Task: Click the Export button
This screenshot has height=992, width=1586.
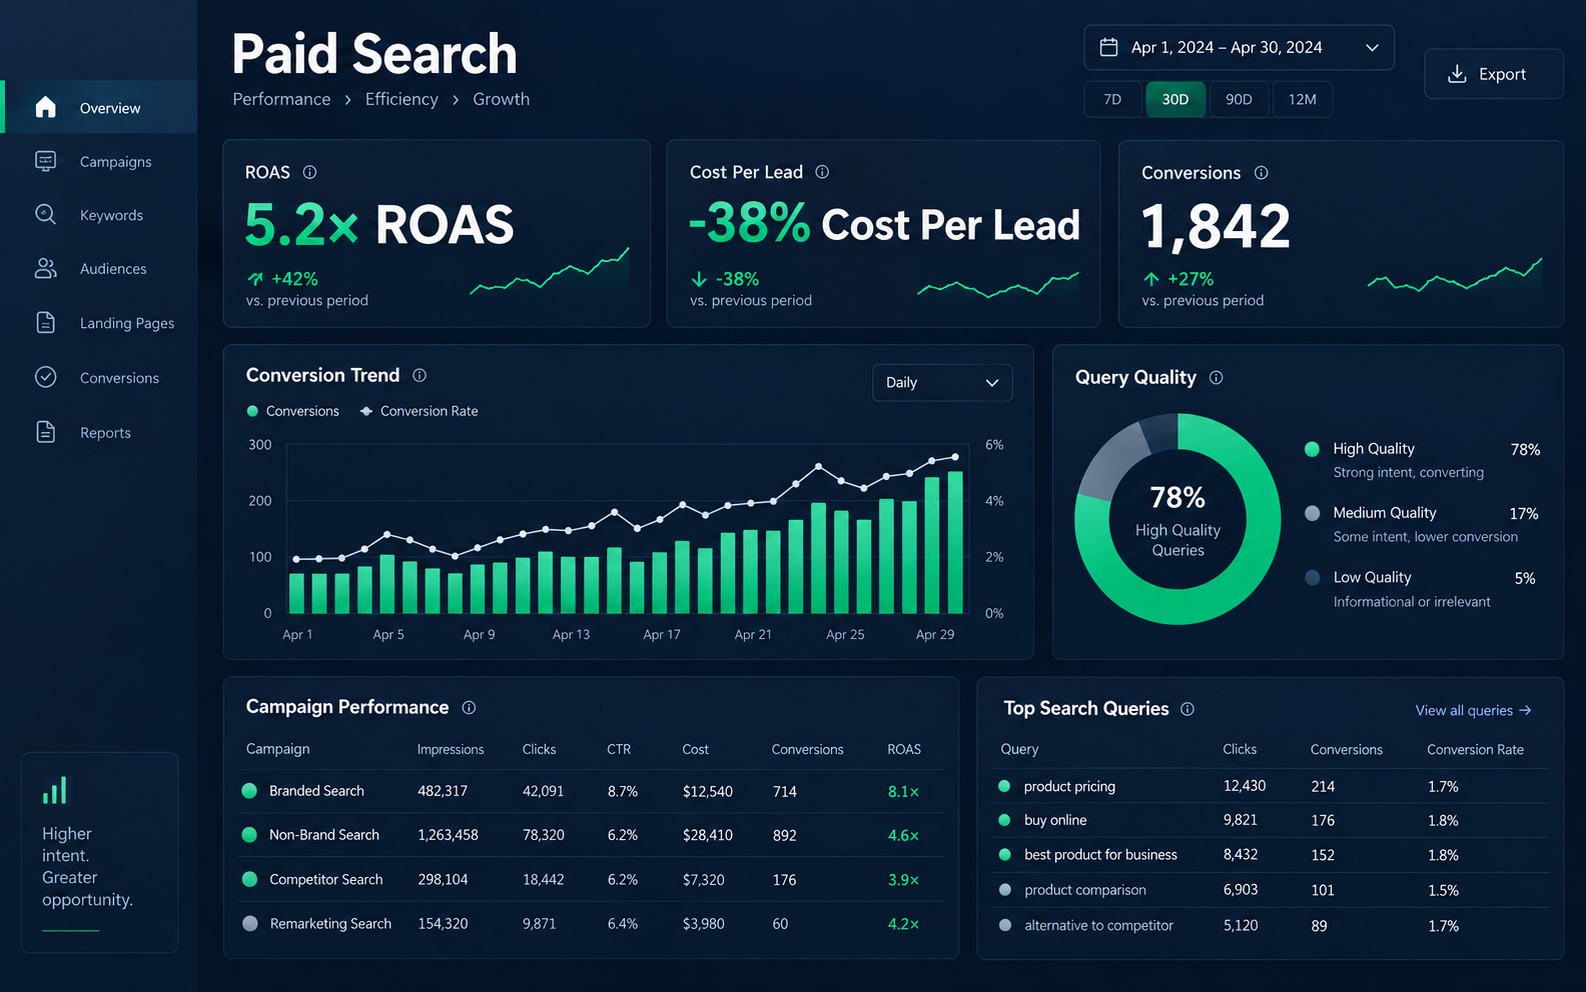Action: pos(1493,74)
